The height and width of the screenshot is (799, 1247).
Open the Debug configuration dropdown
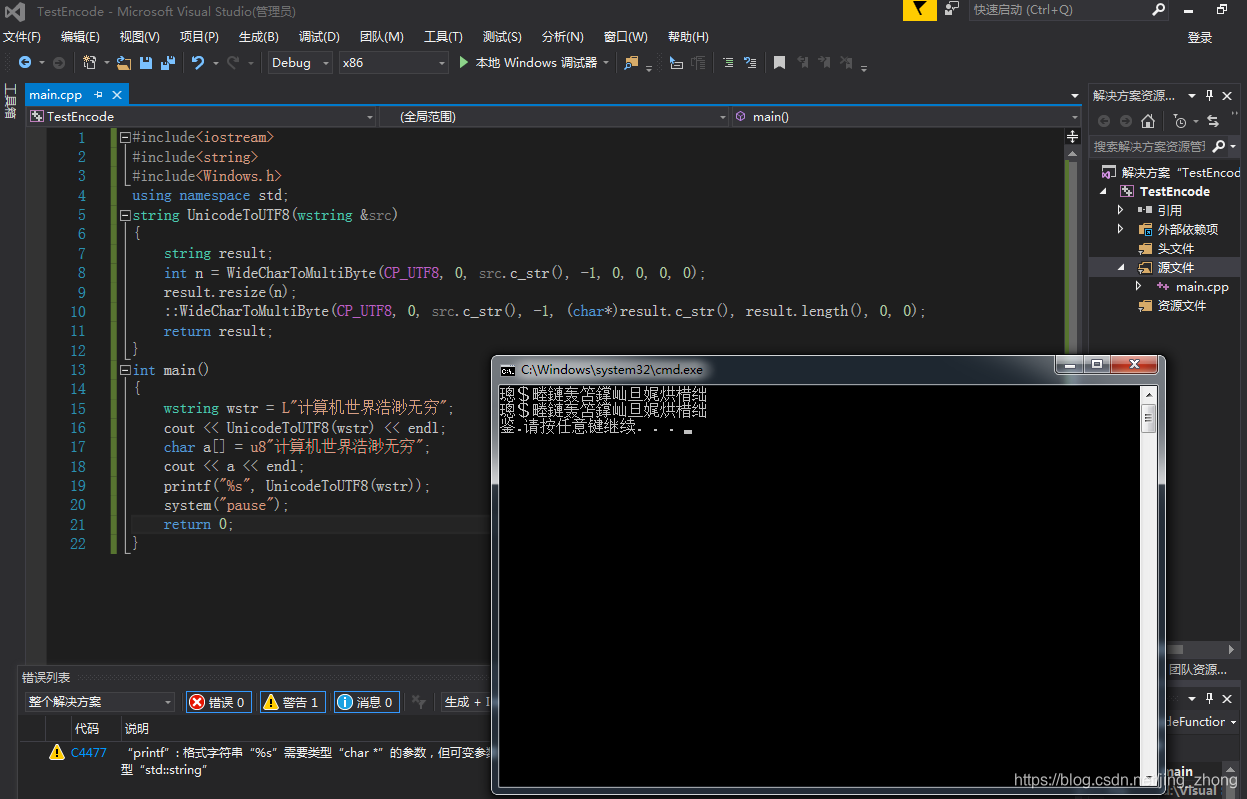(302, 62)
